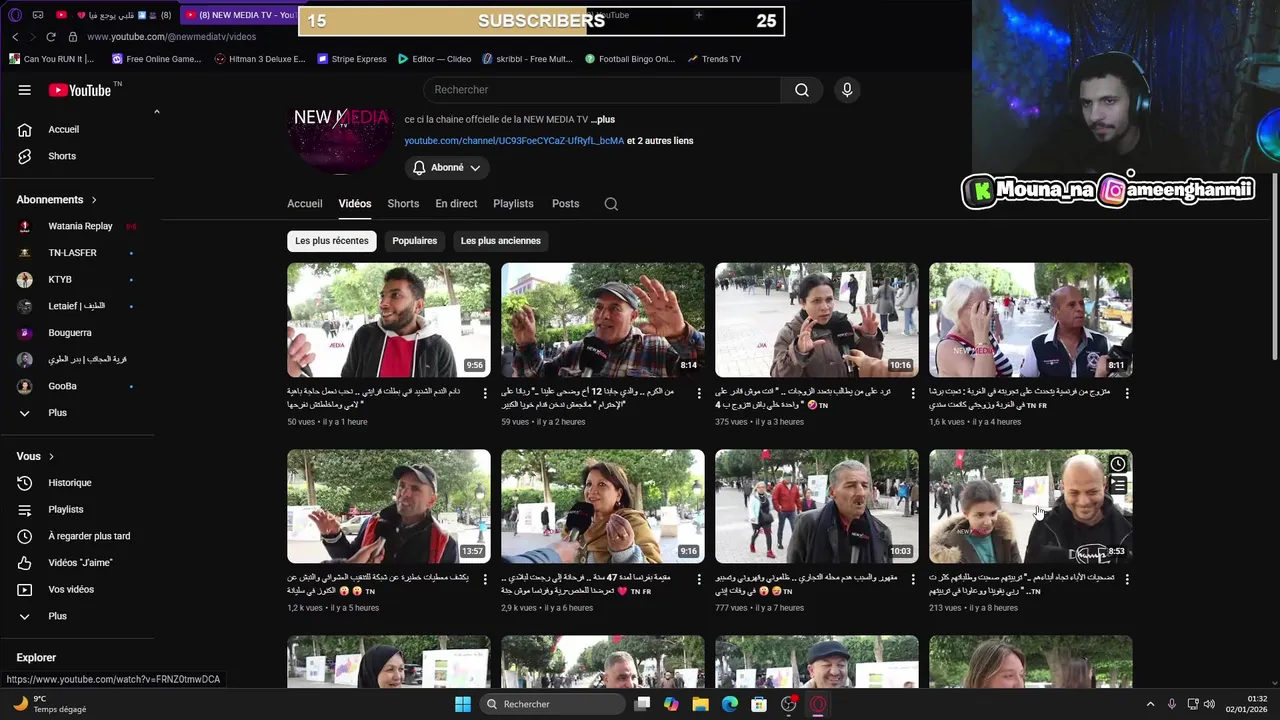Open the channel URL link
The height and width of the screenshot is (720, 1280).
click(514, 141)
